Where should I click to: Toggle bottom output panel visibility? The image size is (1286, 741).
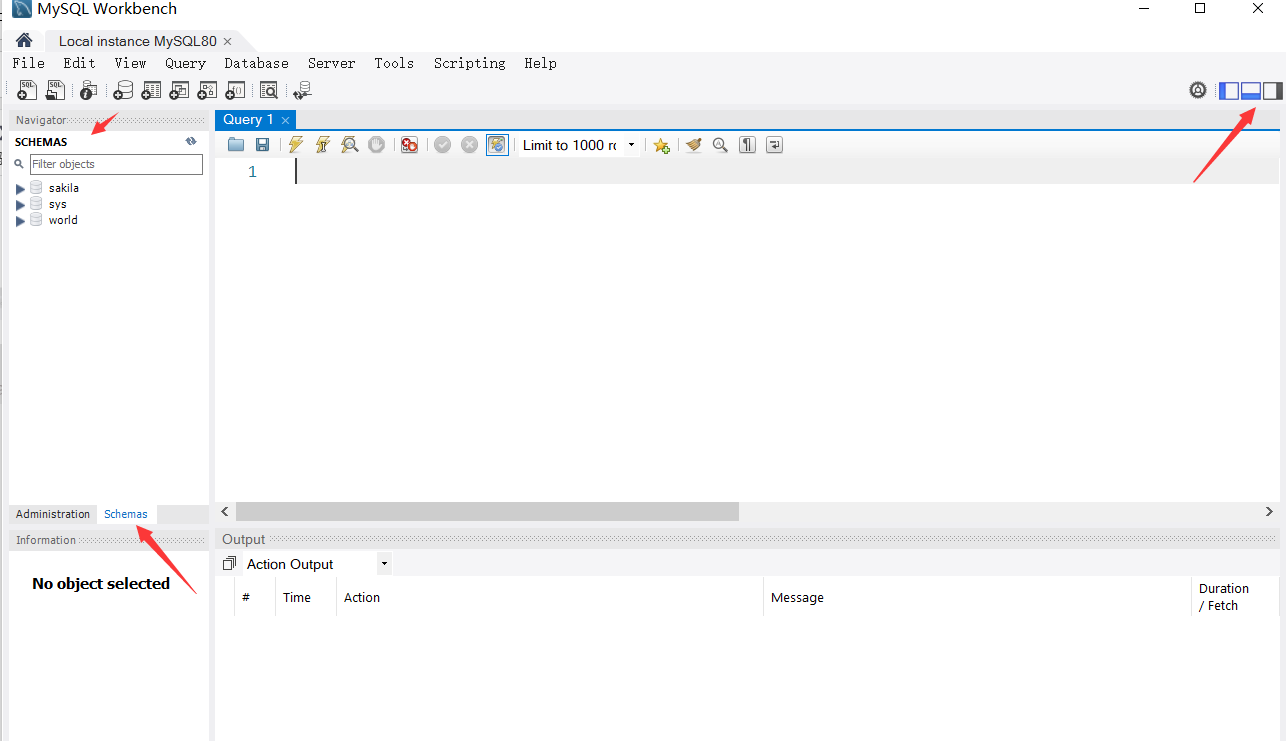click(x=1250, y=91)
